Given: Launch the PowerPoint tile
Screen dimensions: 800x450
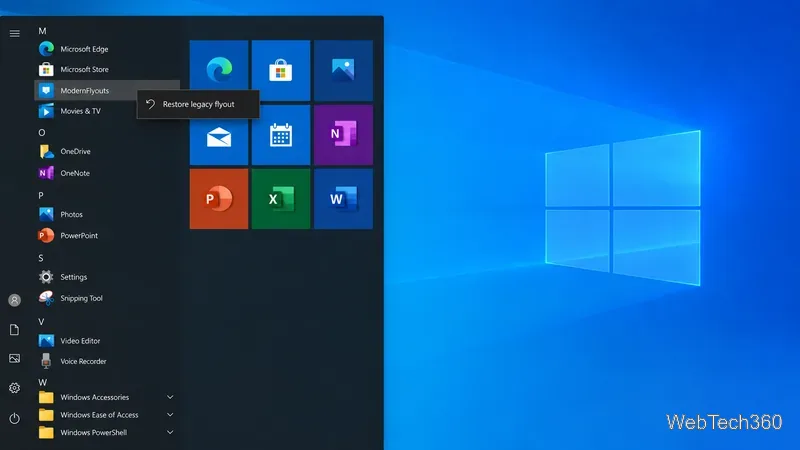Looking at the screenshot, I should [x=219, y=199].
